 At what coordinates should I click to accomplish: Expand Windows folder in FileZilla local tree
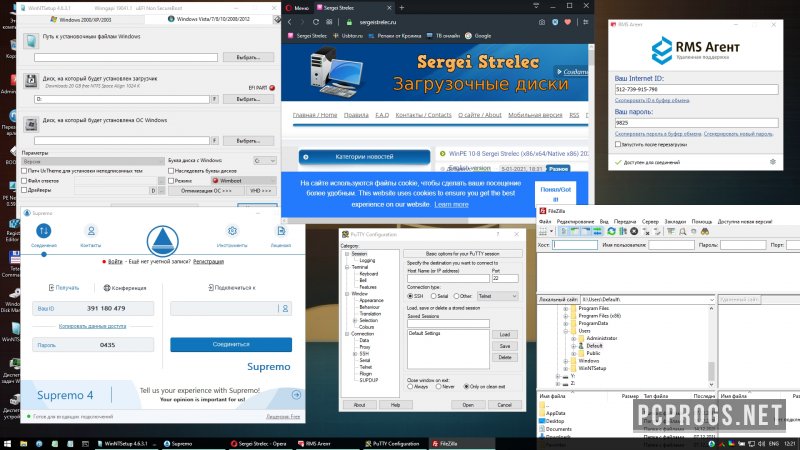(x=565, y=361)
